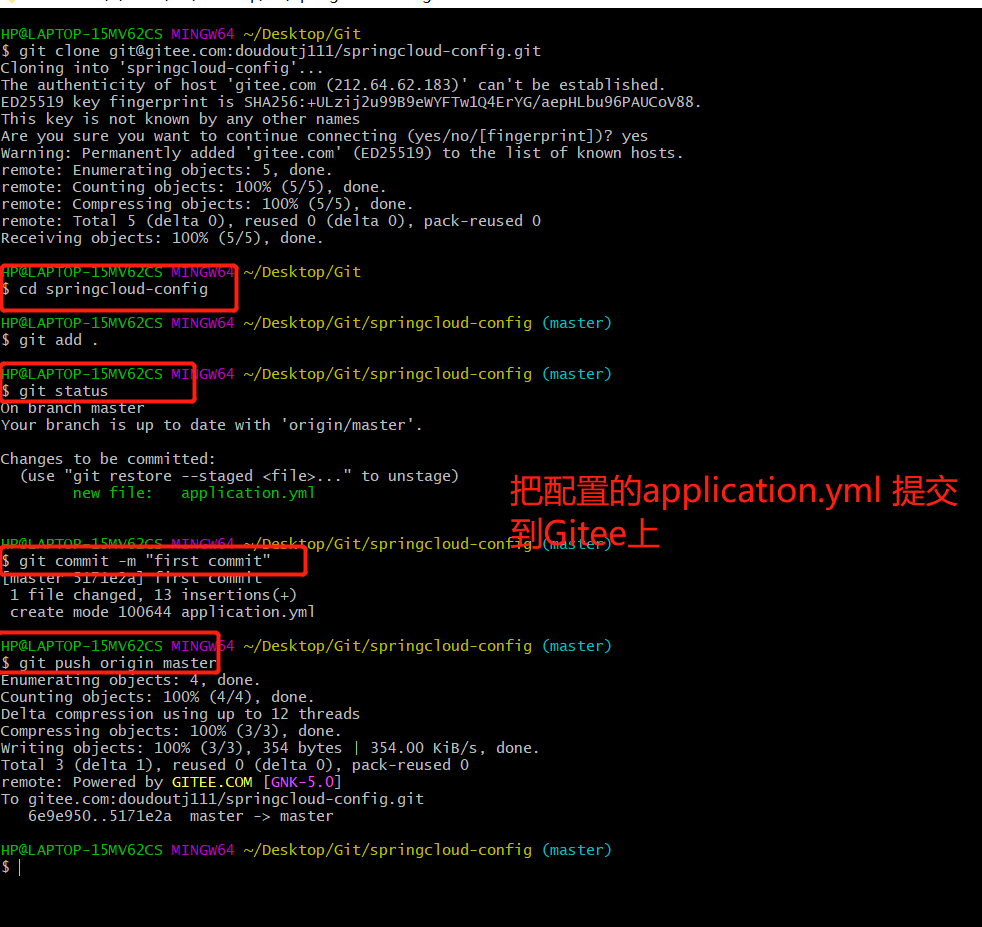This screenshot has width=982, height=927.
Task: Click the (master) branch label on the last prompt
Action: tap(577, 850)
